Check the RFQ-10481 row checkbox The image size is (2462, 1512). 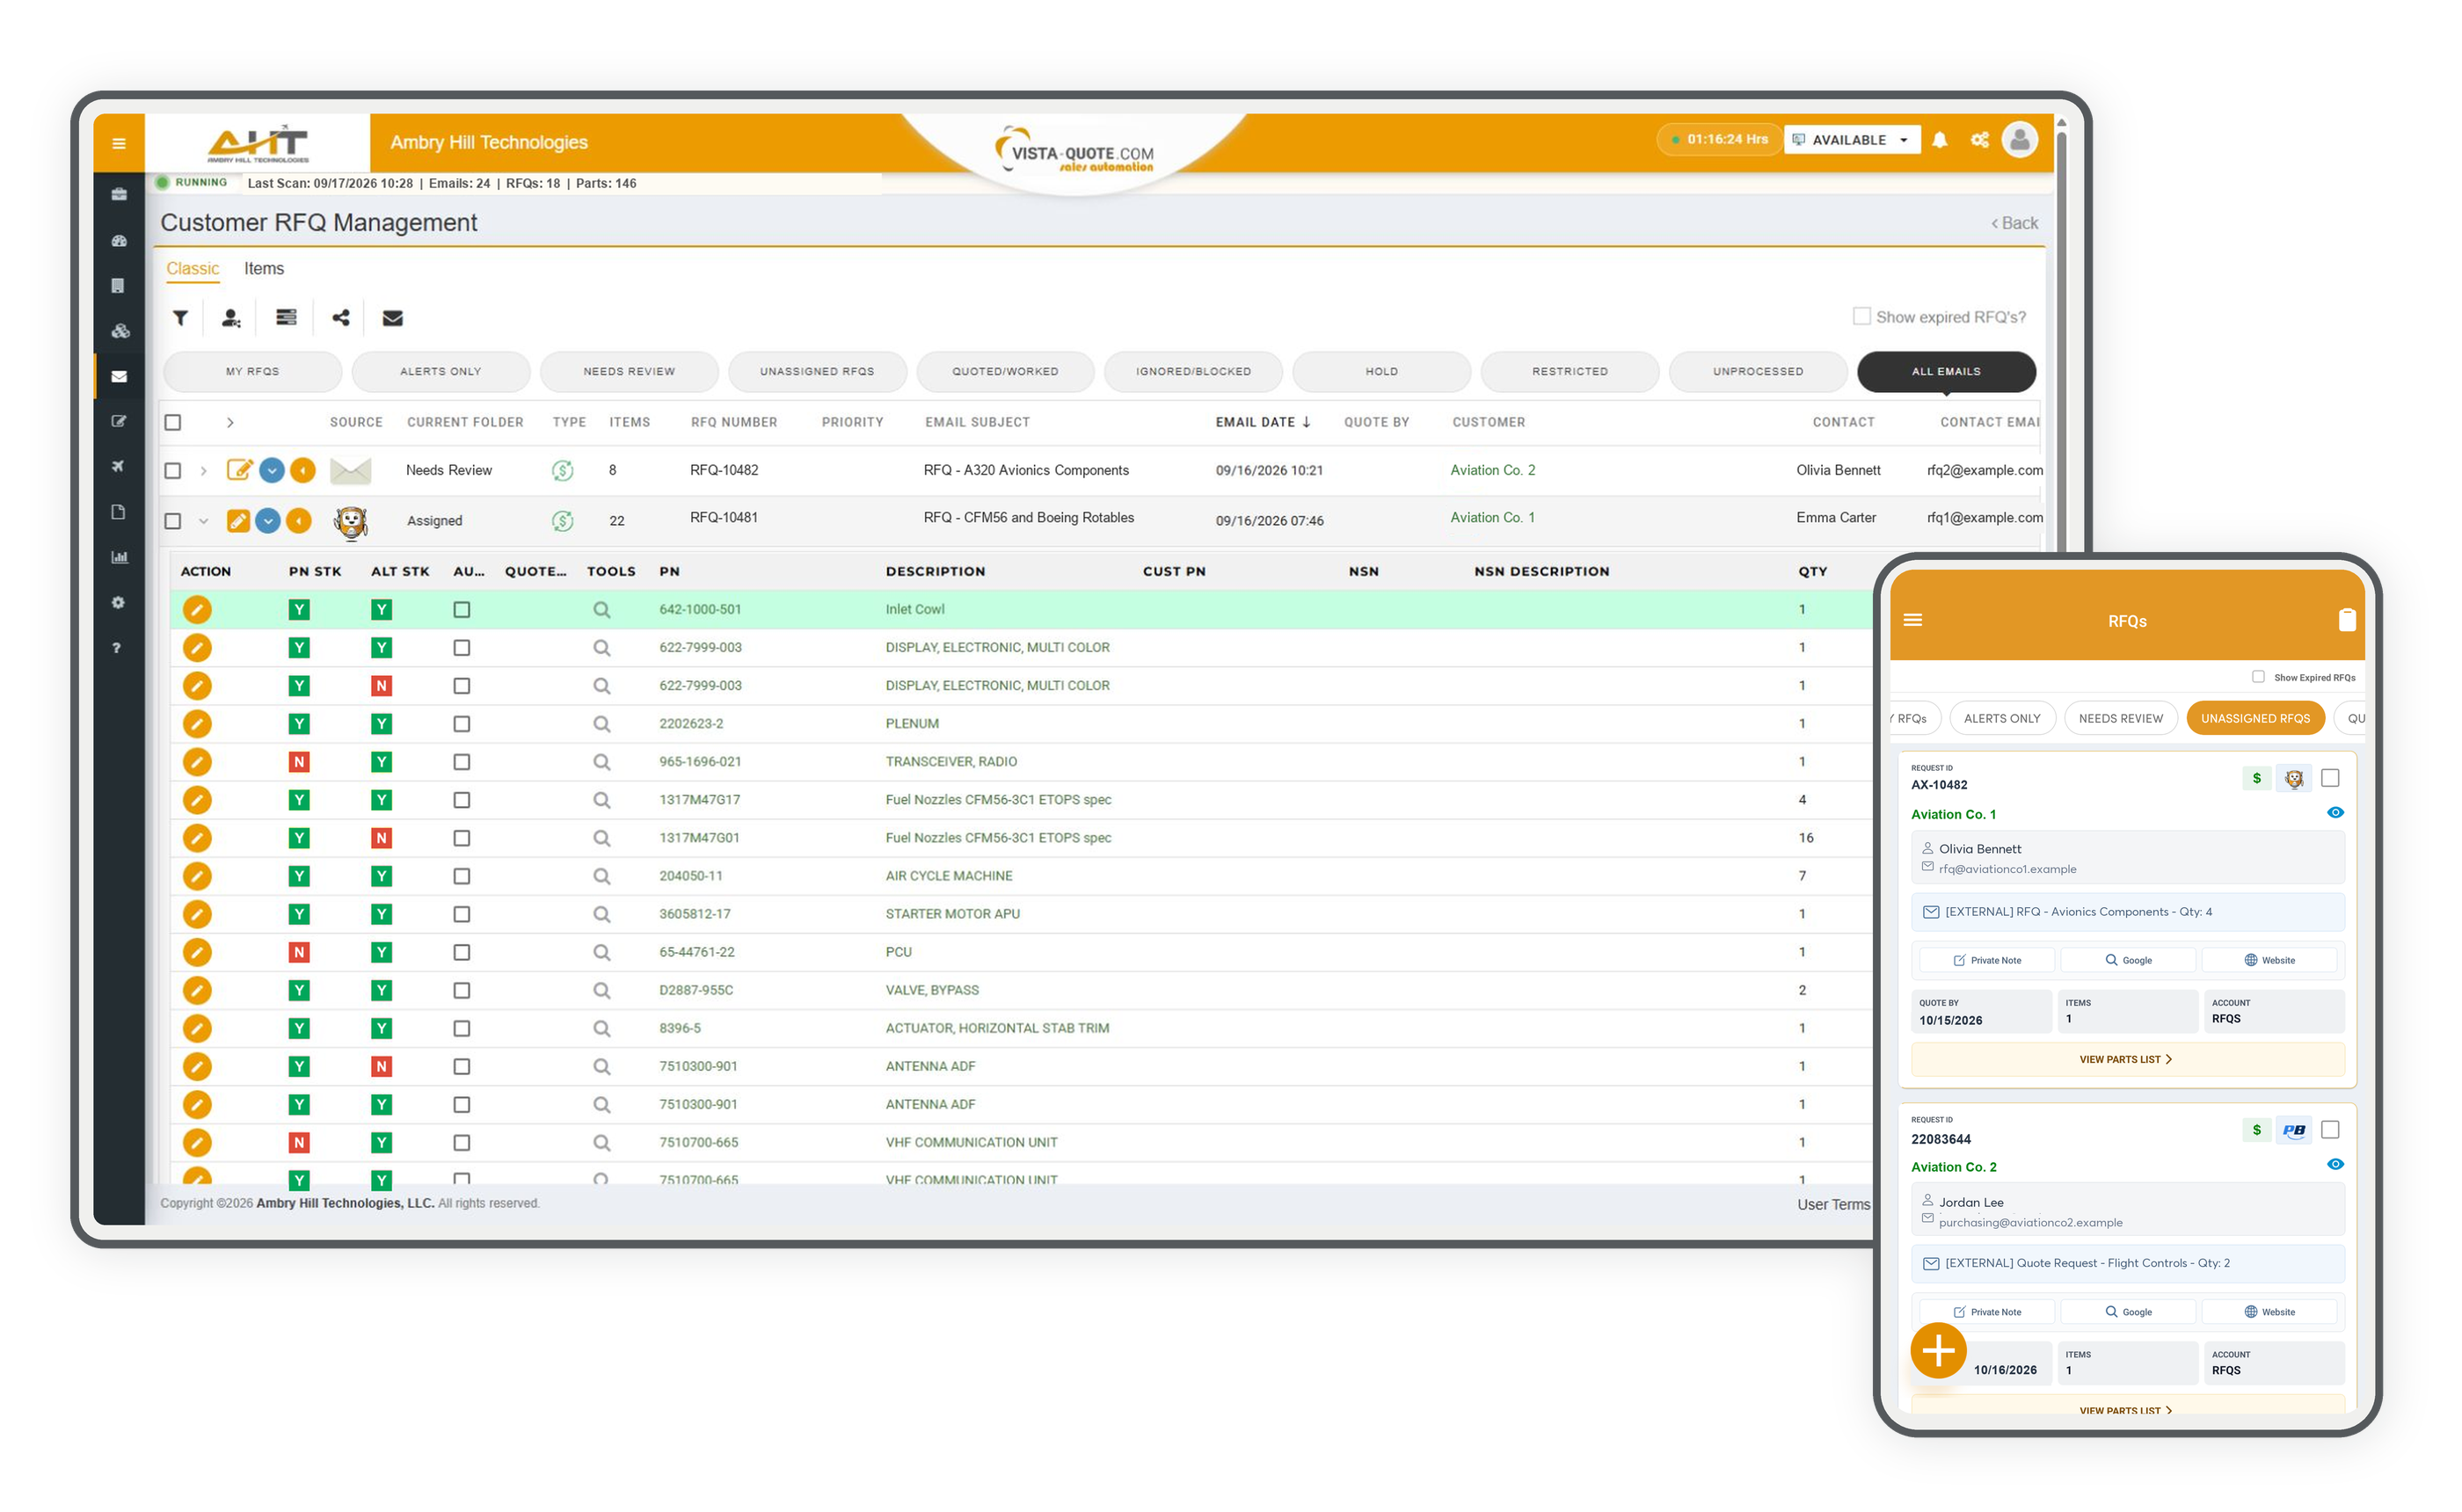(x=173, y=521)
